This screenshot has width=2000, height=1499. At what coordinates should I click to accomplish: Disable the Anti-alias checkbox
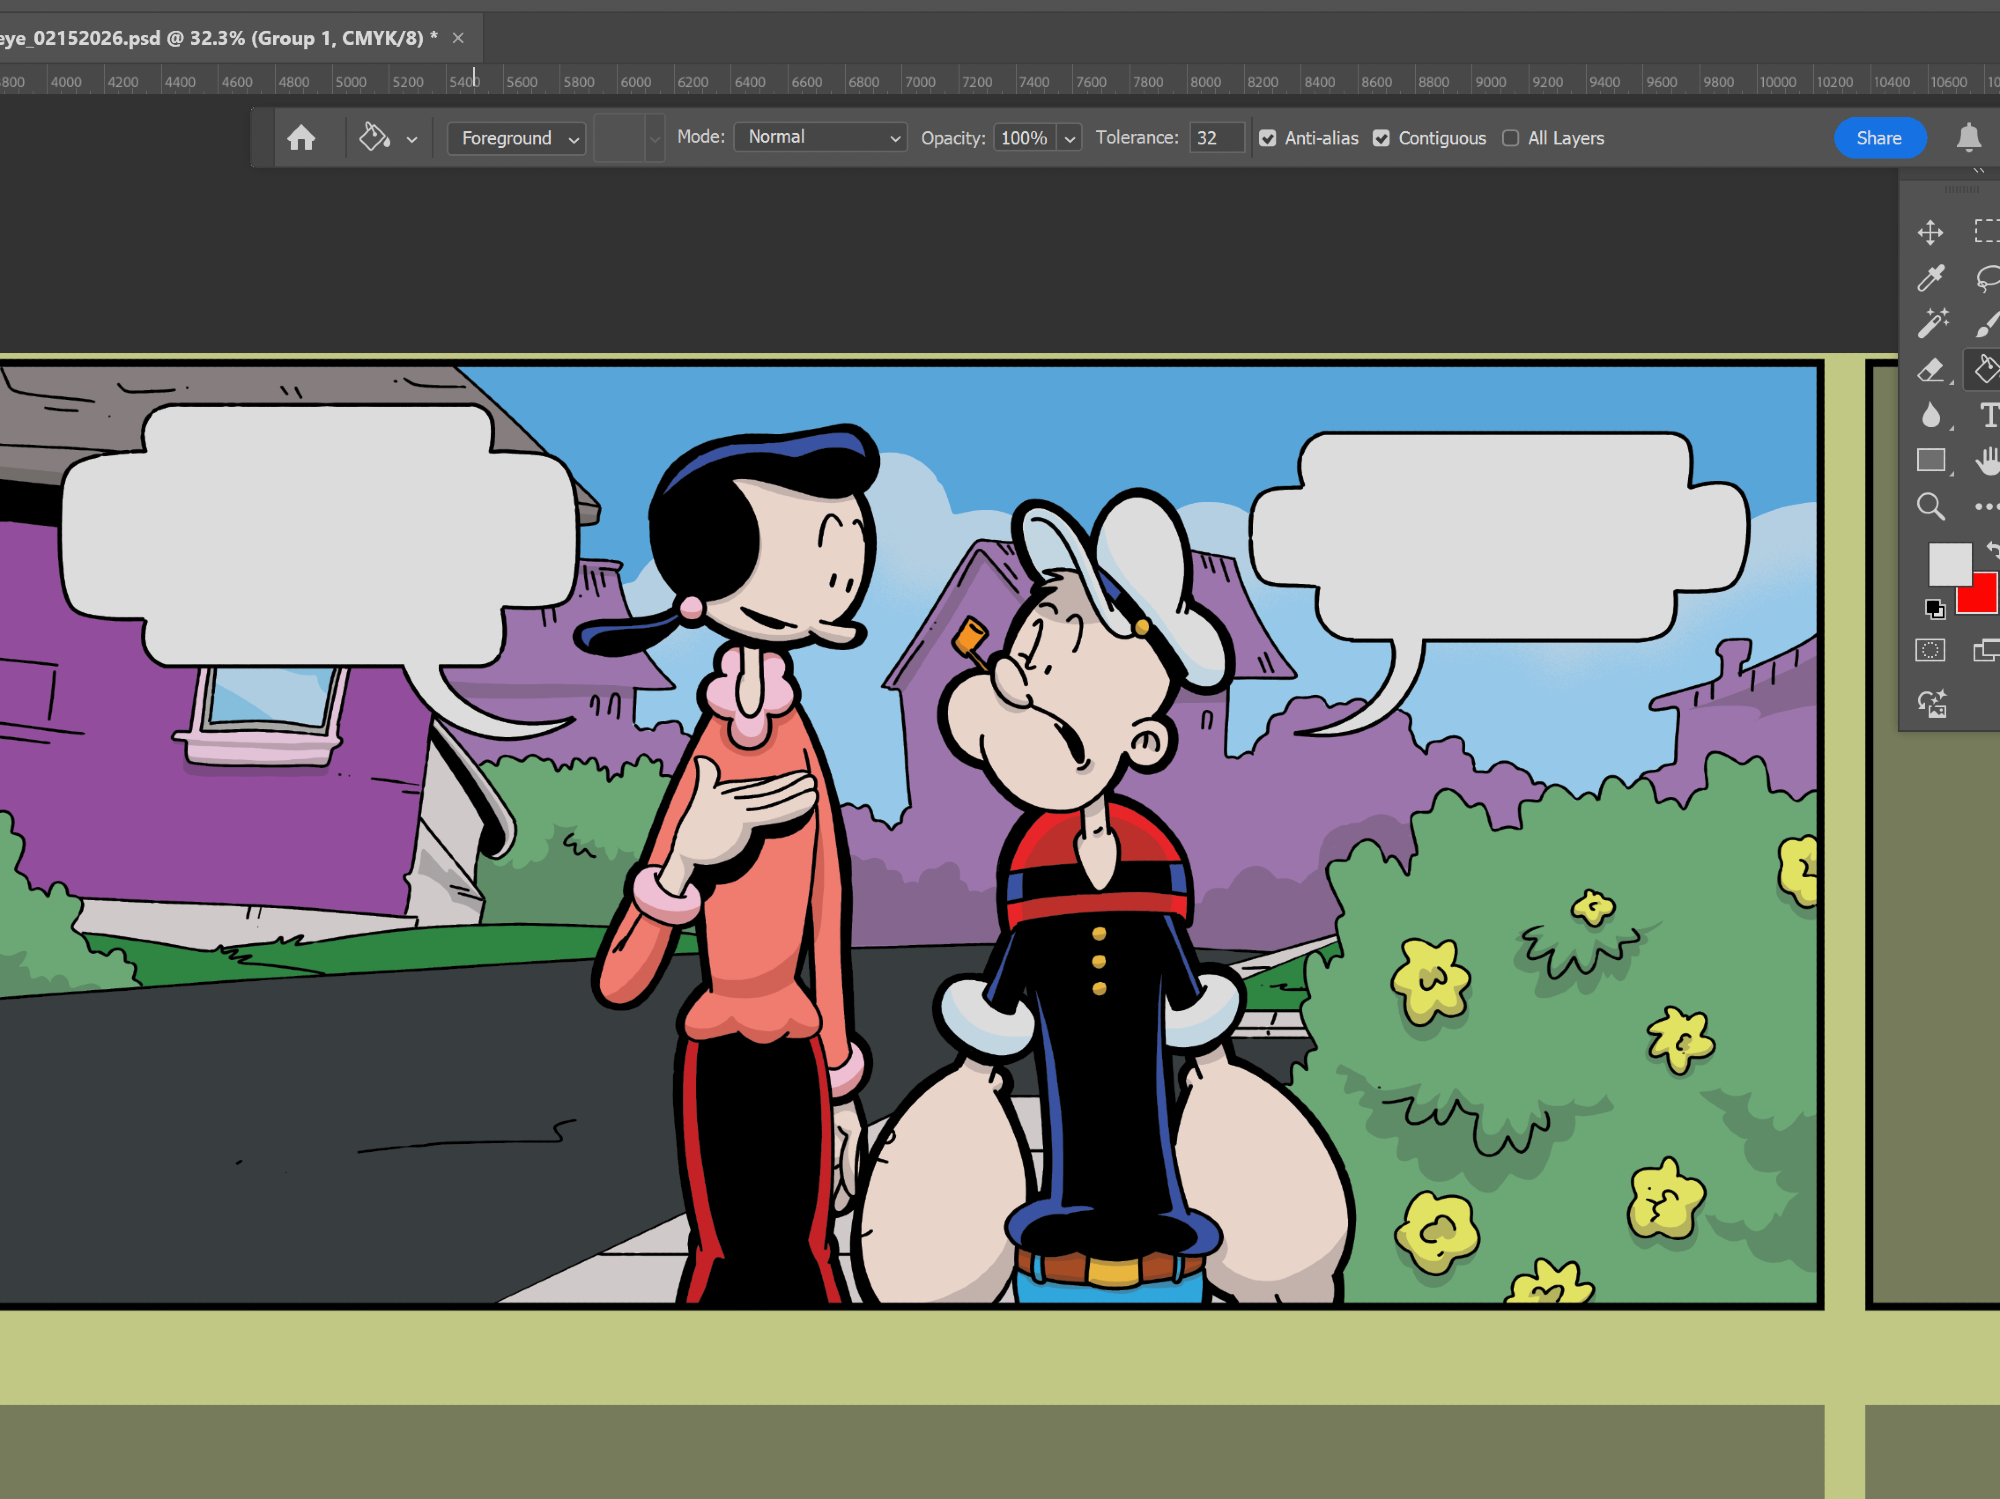tap(1267, 139)
